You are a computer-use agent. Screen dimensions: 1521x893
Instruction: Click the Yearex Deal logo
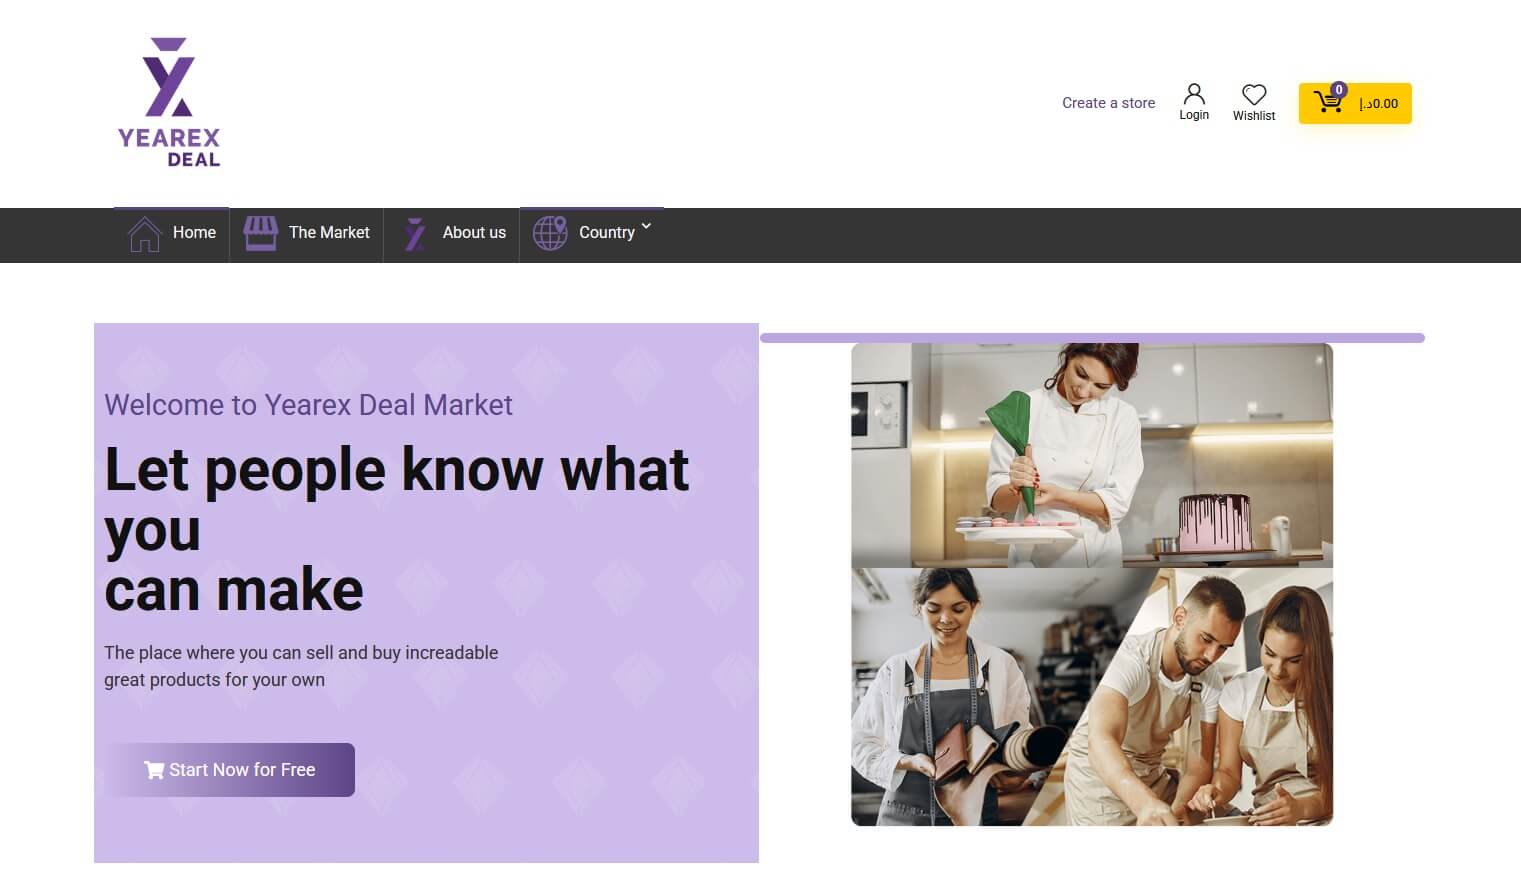click(169, 103)
